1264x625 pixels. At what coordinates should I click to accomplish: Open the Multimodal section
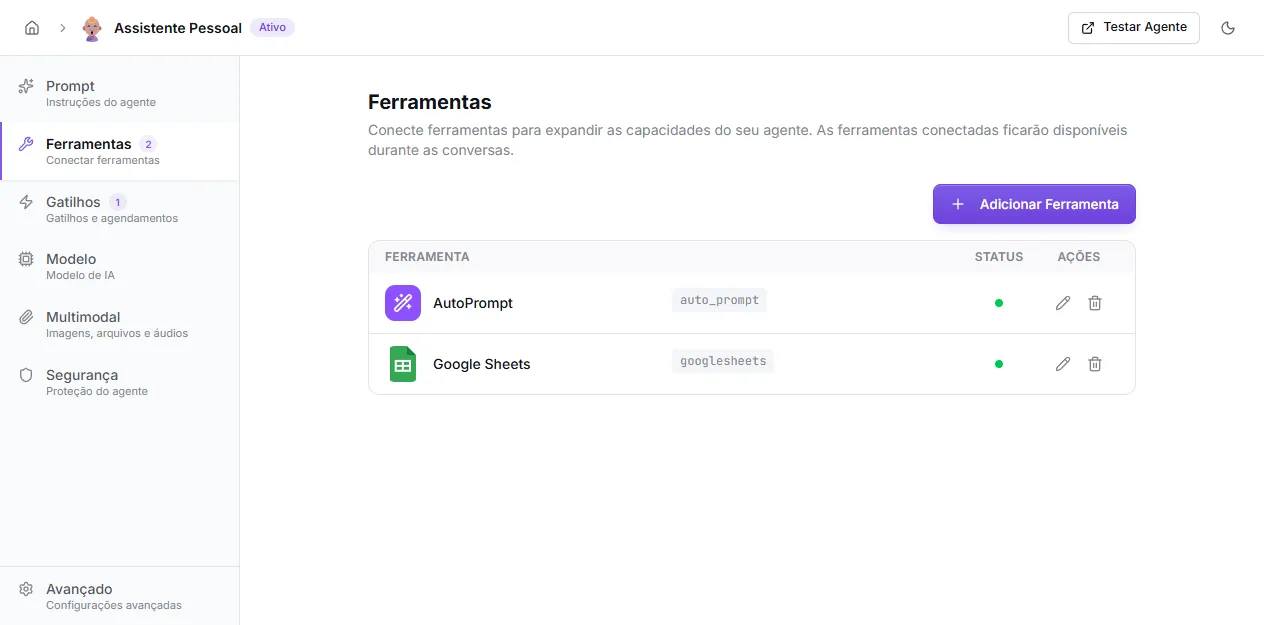(119, 325)
